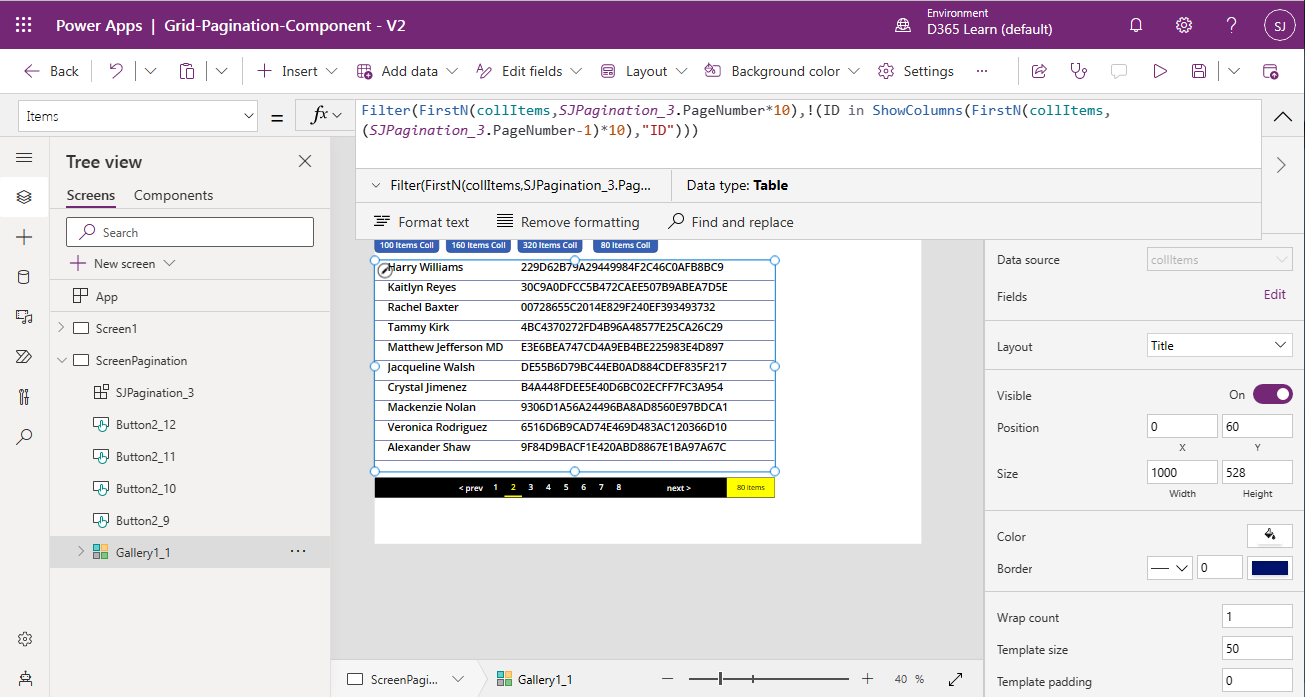
Task: Click the Undo icon
Action: coord(116,71)
